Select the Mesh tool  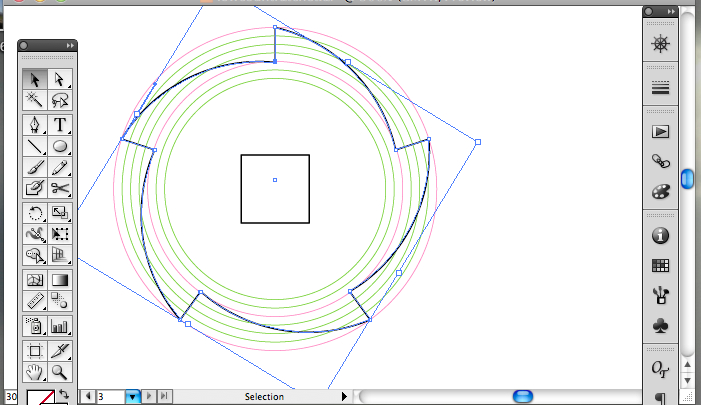[35, 280]
